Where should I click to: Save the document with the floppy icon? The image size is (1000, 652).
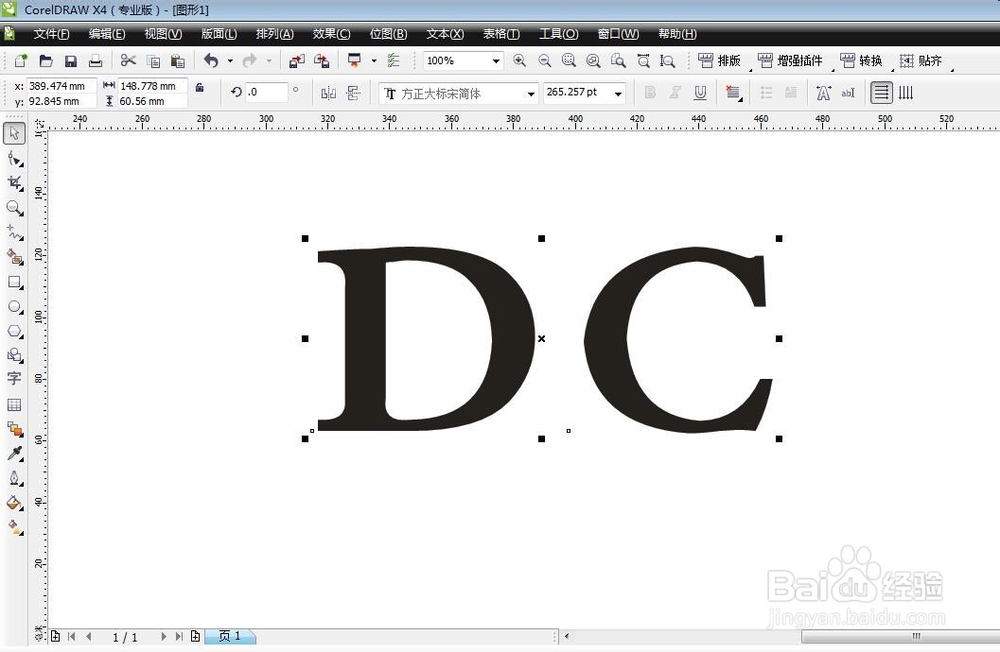(x=71, y=61)
